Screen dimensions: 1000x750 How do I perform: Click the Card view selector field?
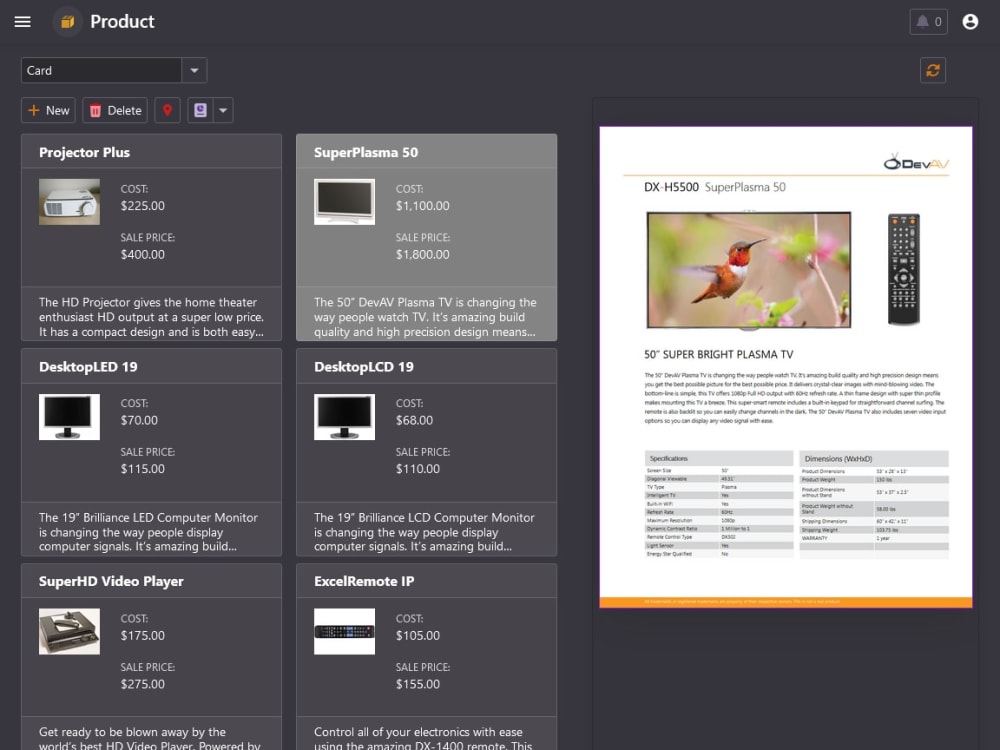[x=101, y=70]
